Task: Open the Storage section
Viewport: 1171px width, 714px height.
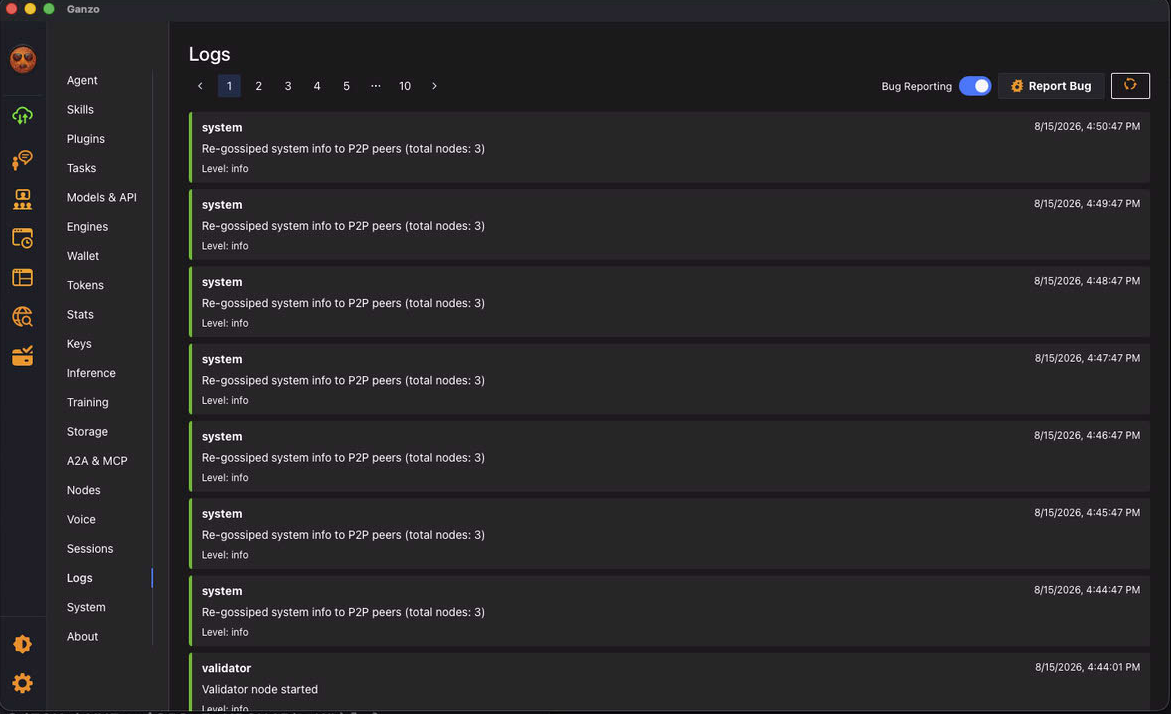Action: pyautogui.click(x=87, y=432)
